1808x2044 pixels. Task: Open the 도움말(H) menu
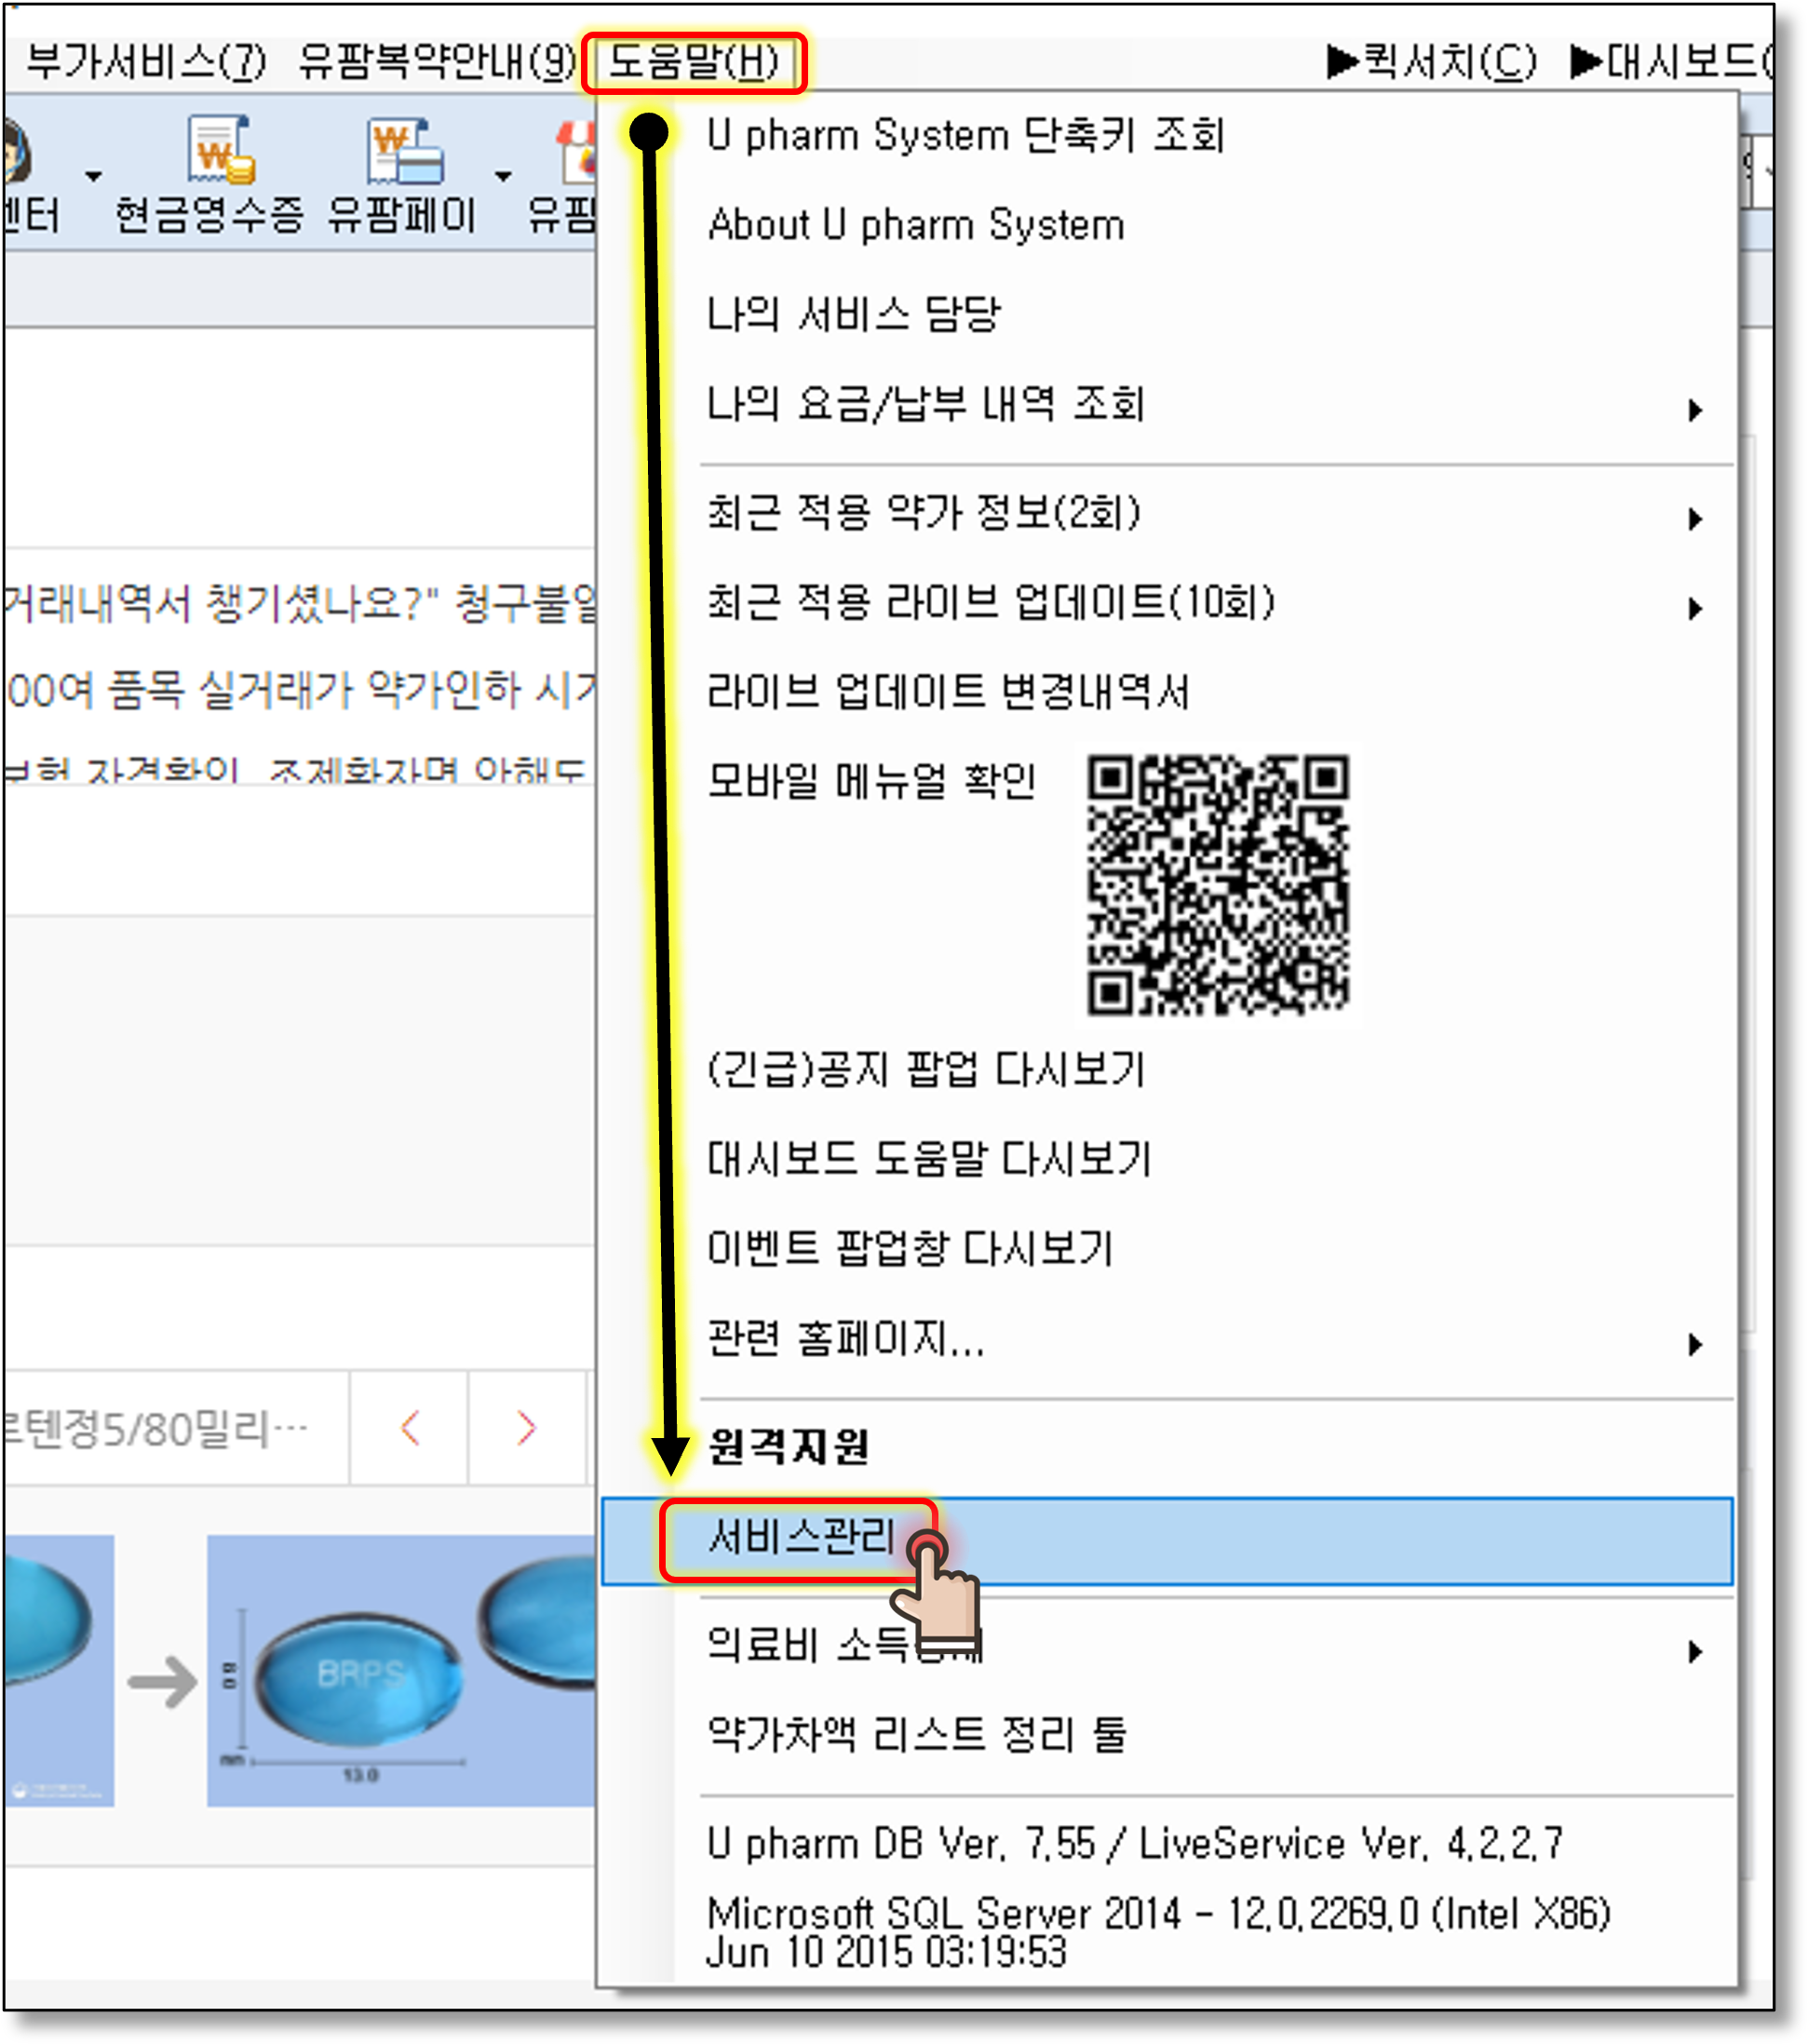[693, 63]
